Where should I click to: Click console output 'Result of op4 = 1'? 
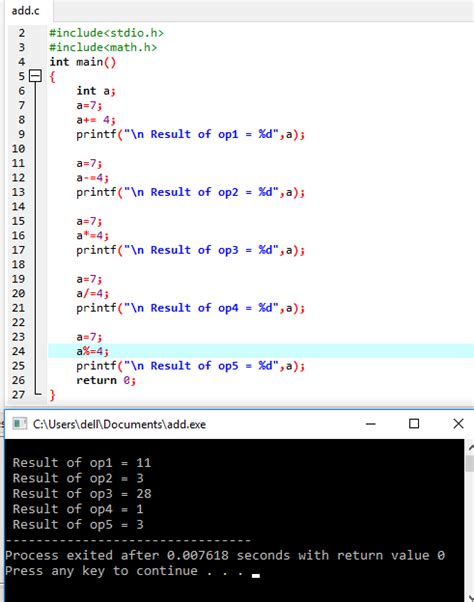[x=78, y=509]
